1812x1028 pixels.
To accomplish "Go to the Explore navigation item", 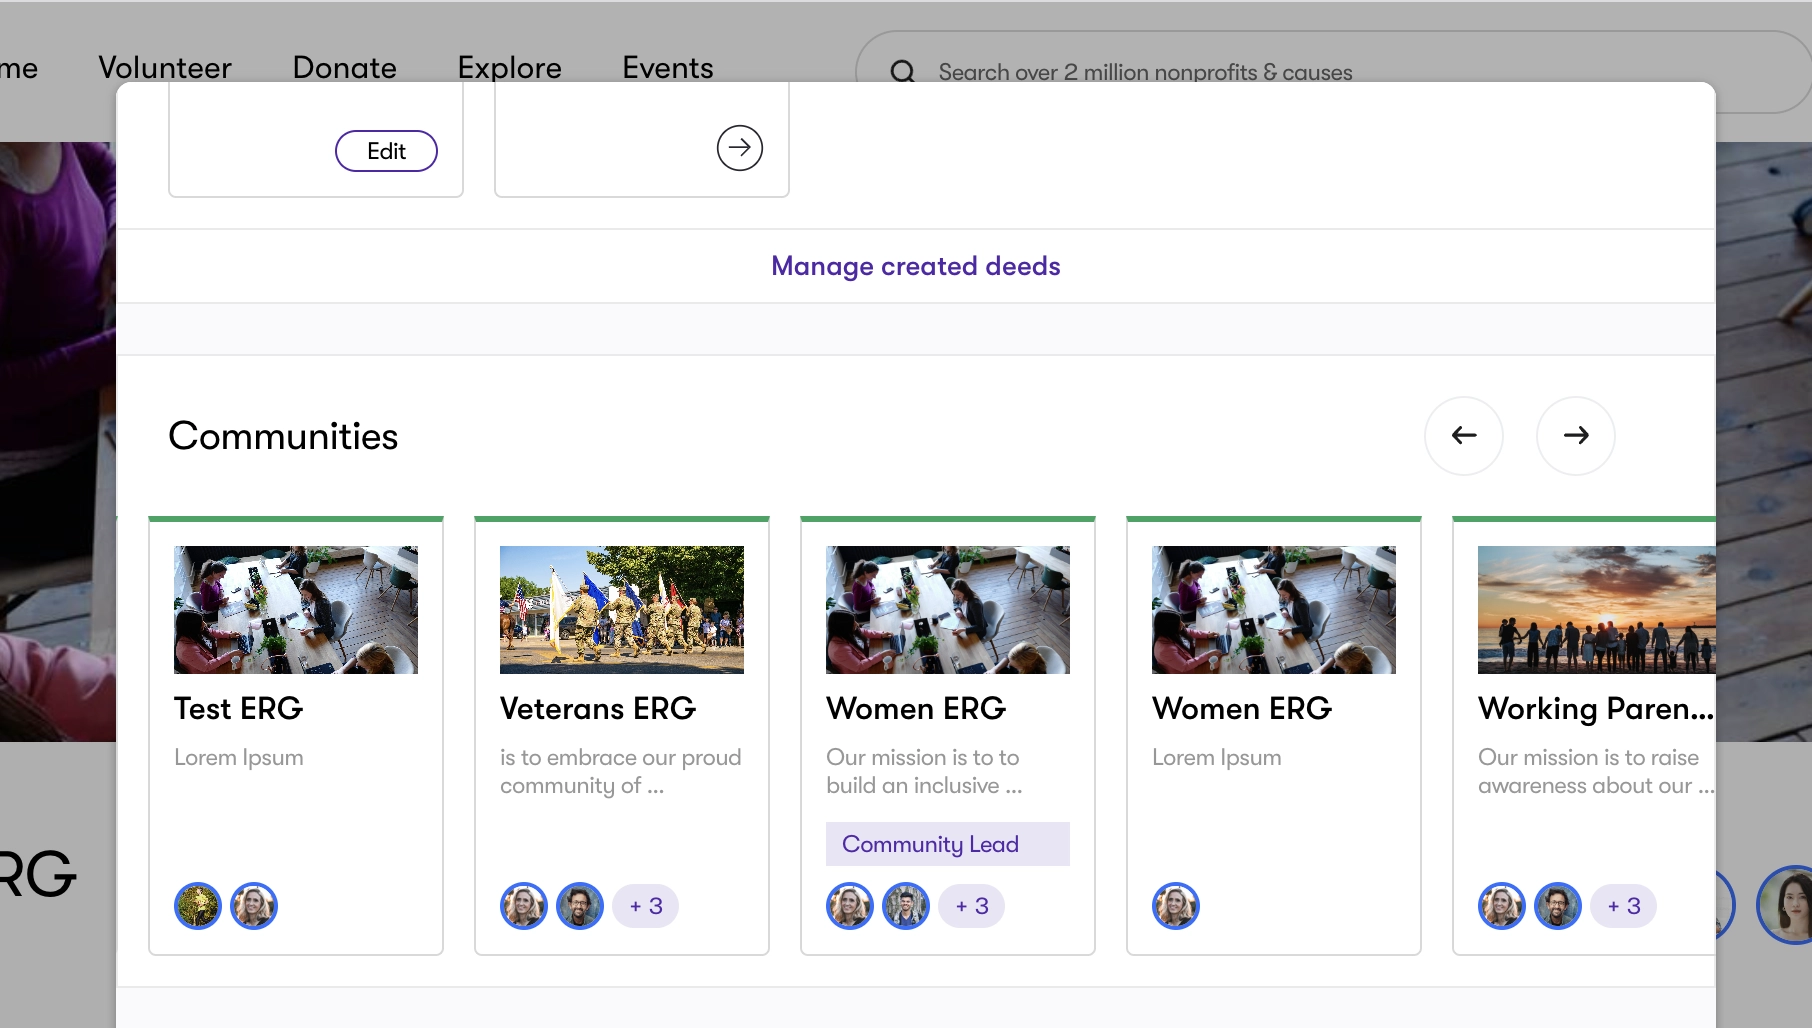I will point(510,67).
